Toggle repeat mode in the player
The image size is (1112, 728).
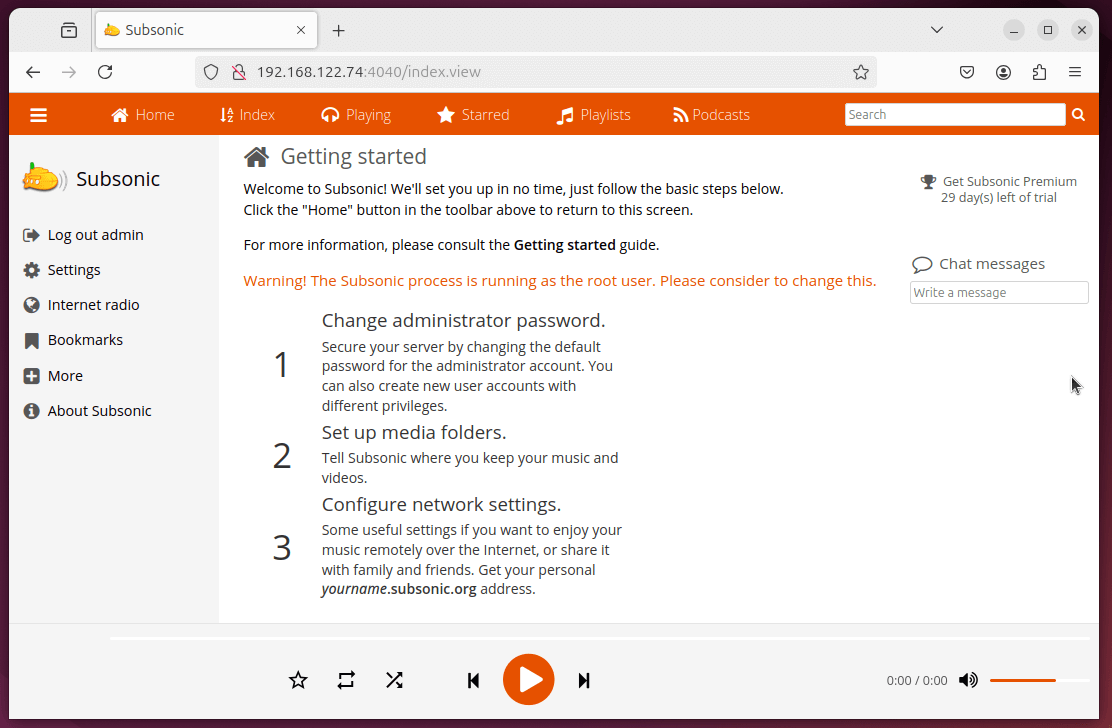pyautogui.click(x=346, y=680)
